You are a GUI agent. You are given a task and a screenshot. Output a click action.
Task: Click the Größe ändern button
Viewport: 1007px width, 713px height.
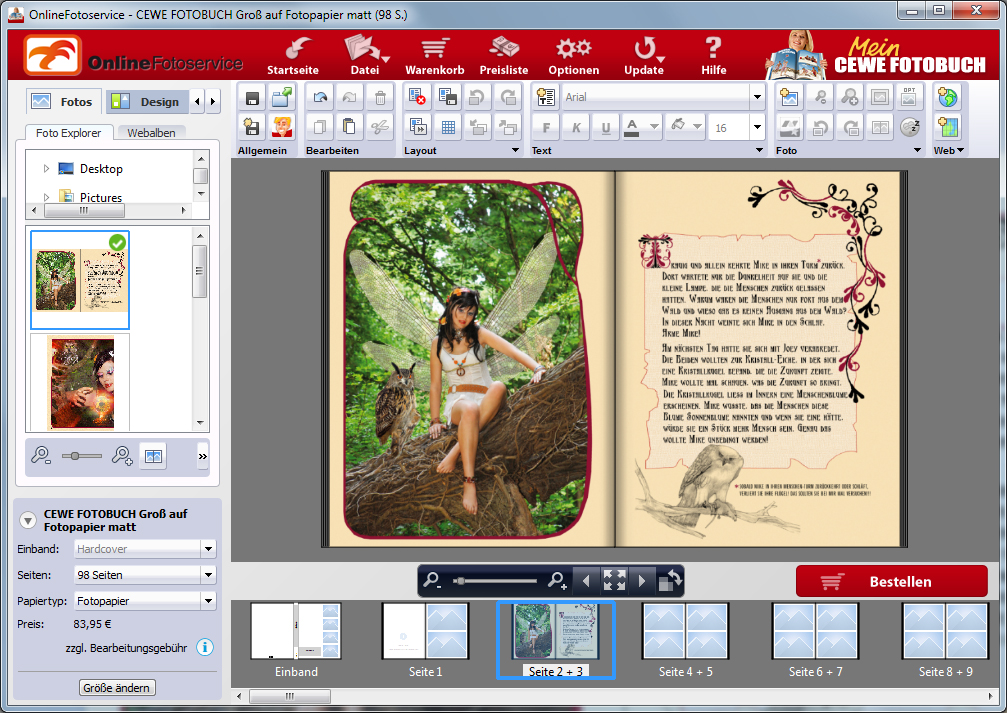point(118,687)
